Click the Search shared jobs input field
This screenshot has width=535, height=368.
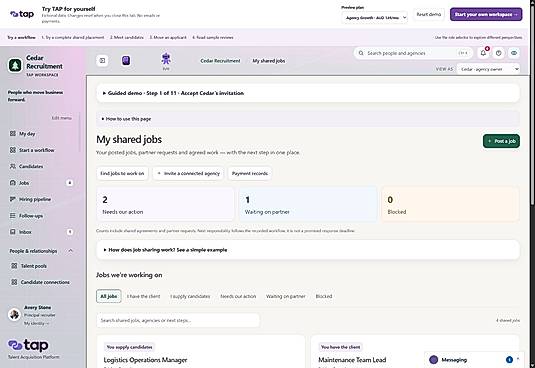pyautogui.click(x=178, y=320)
